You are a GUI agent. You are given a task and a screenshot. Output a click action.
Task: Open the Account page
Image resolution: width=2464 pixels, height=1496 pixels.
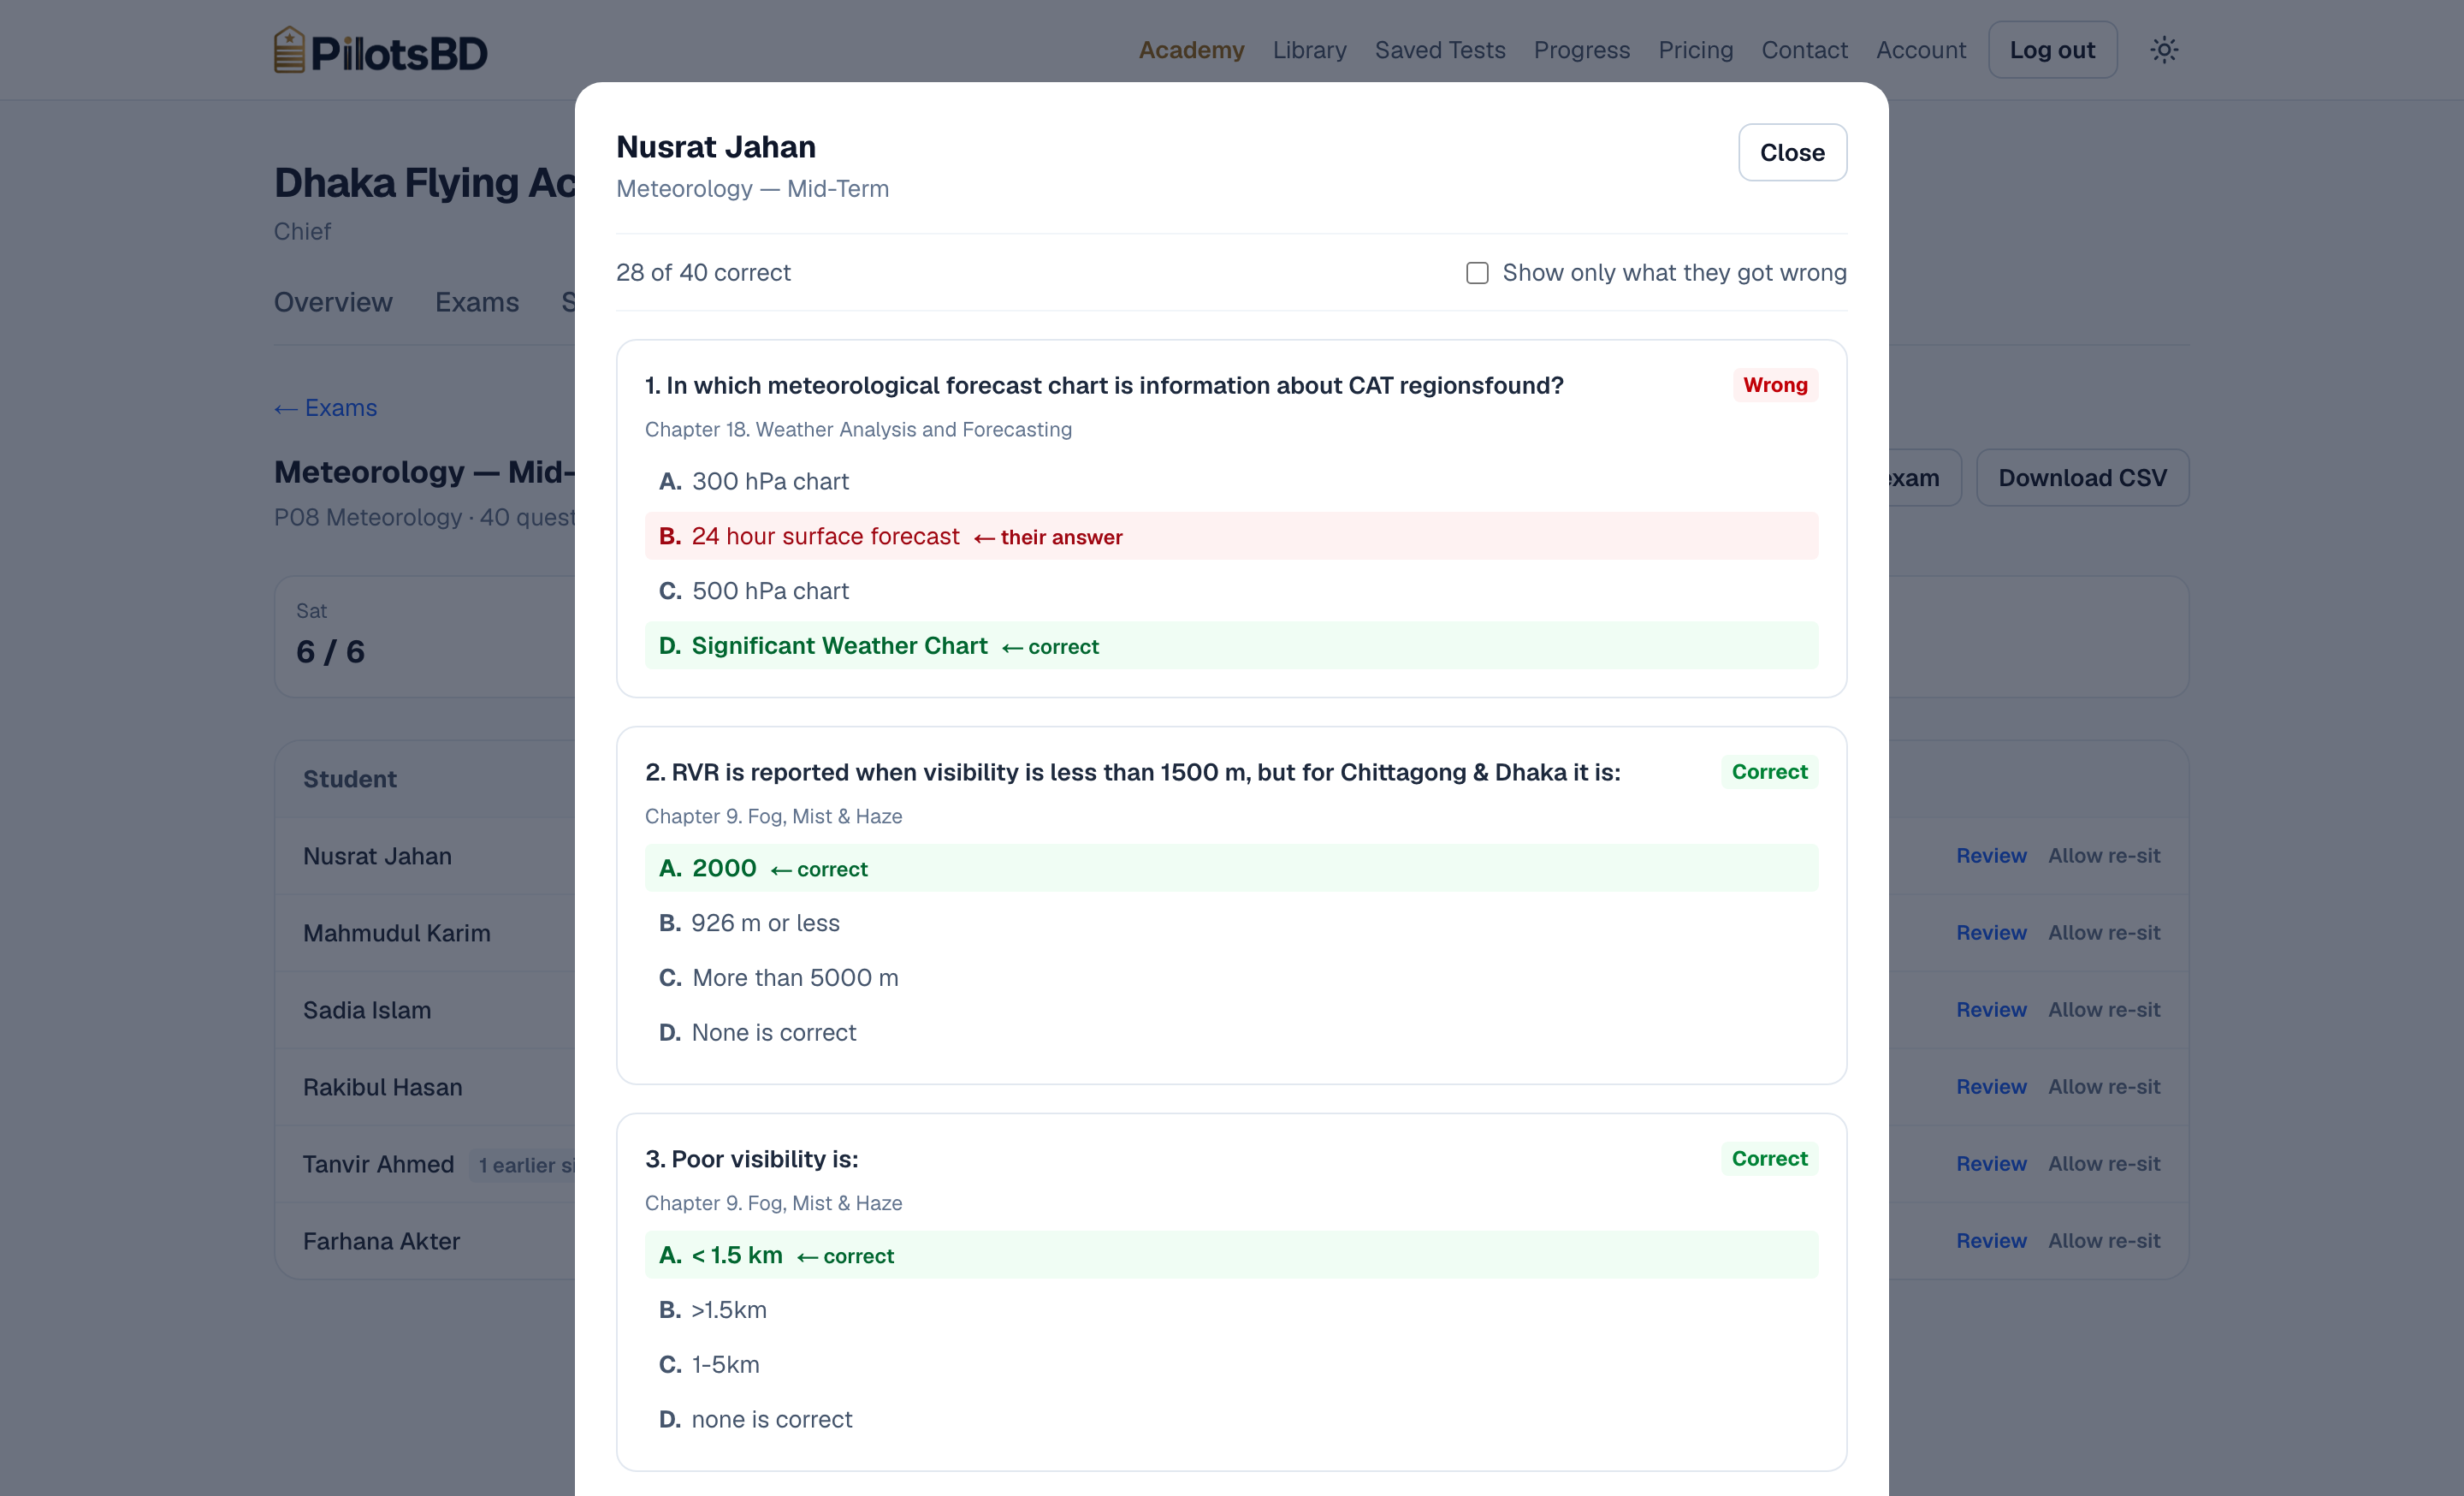point(1921,50)
